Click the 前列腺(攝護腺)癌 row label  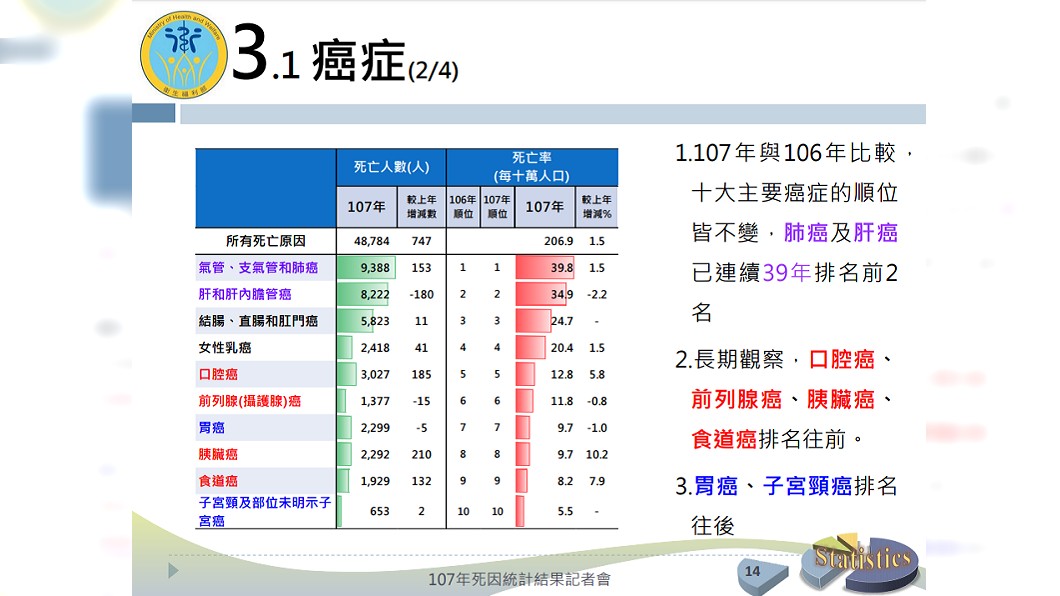click(249, 401)
